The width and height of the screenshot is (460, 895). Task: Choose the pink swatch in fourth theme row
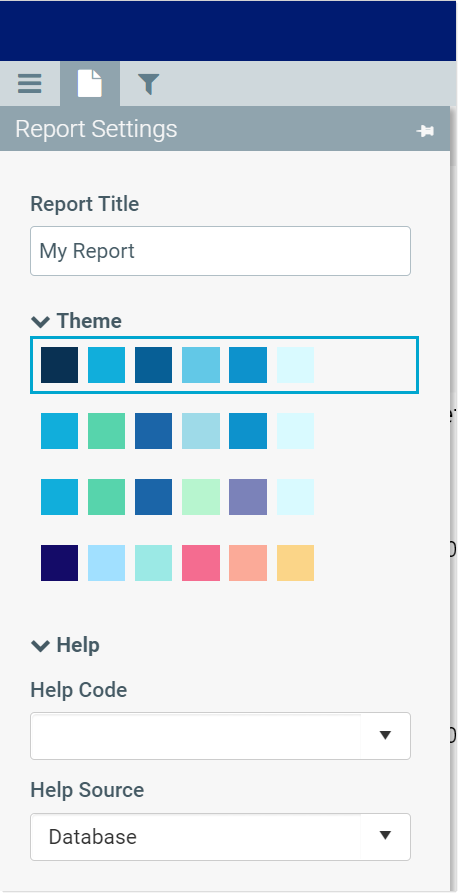tap(201, 563)
